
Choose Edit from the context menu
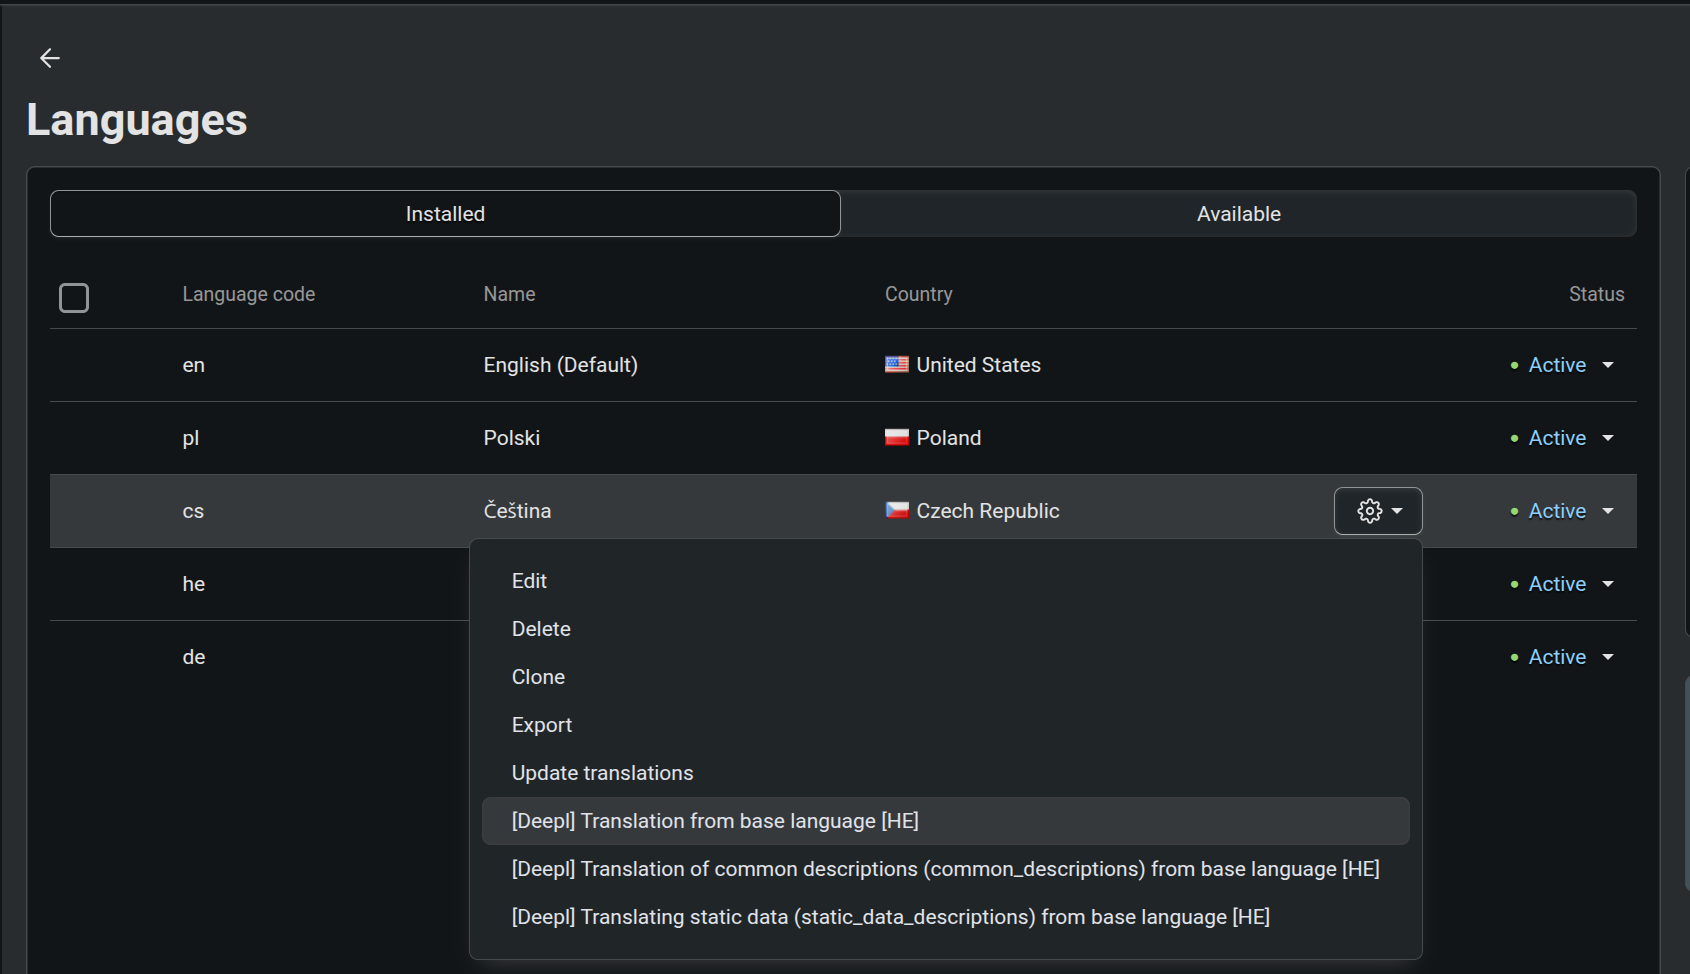click(x=529, y=581)
